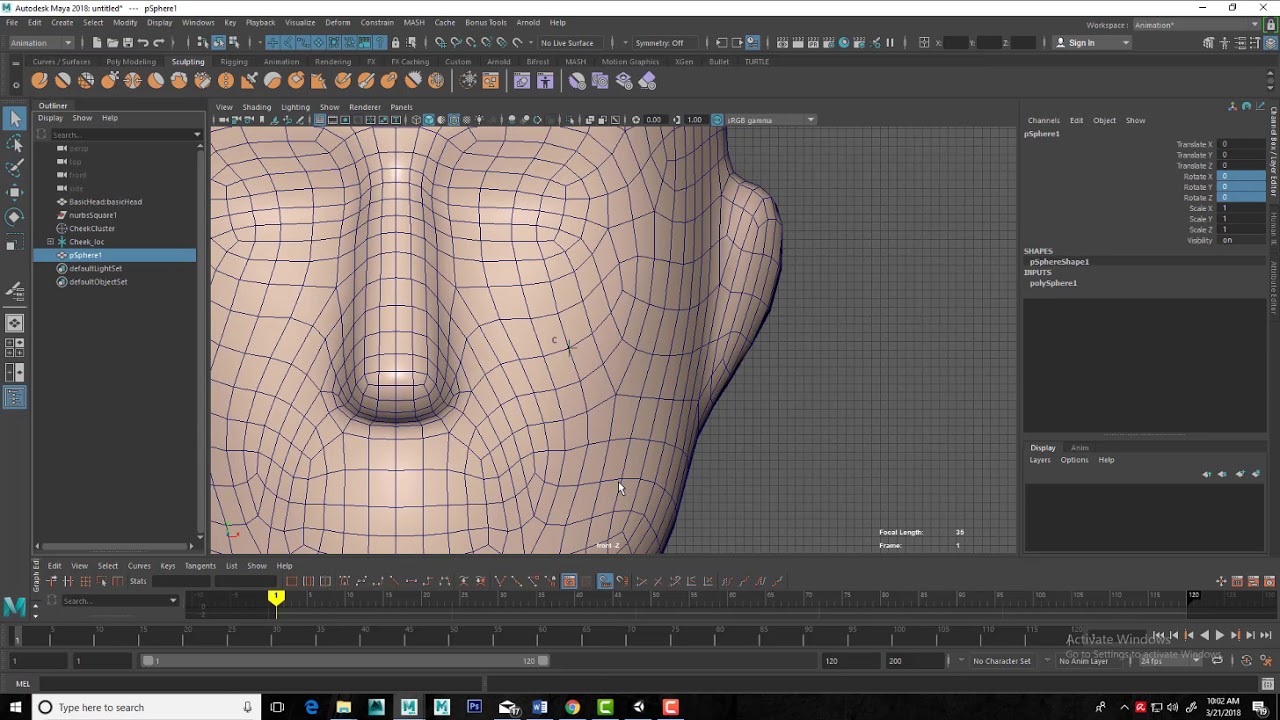Select BasicHead:basicHead in the Outliner
This screenshot has height=720, width=1280.
[x=105, y=202]
